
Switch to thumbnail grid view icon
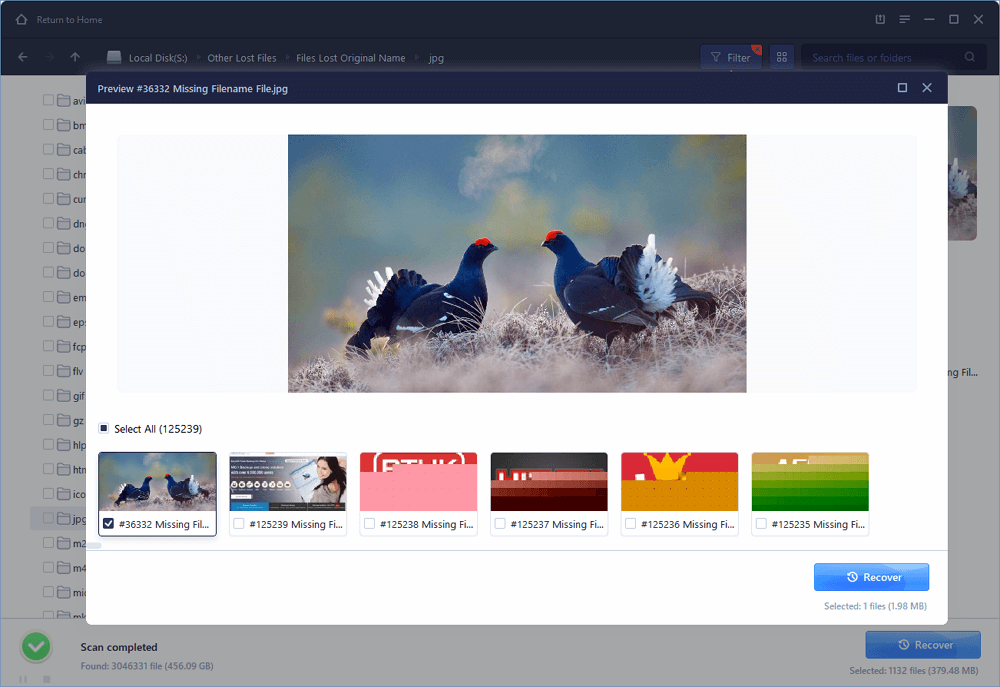tap(782, 57)
